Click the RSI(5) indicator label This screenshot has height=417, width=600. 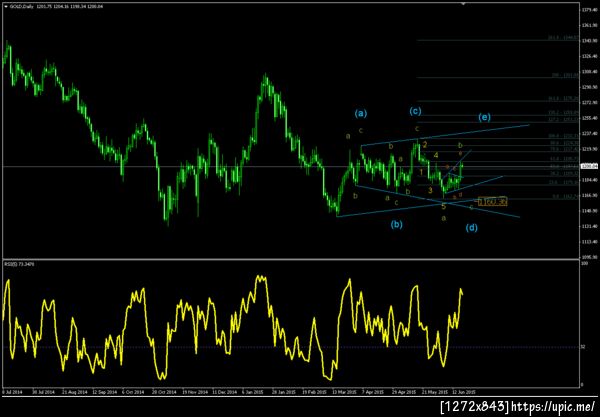(19, 264)
